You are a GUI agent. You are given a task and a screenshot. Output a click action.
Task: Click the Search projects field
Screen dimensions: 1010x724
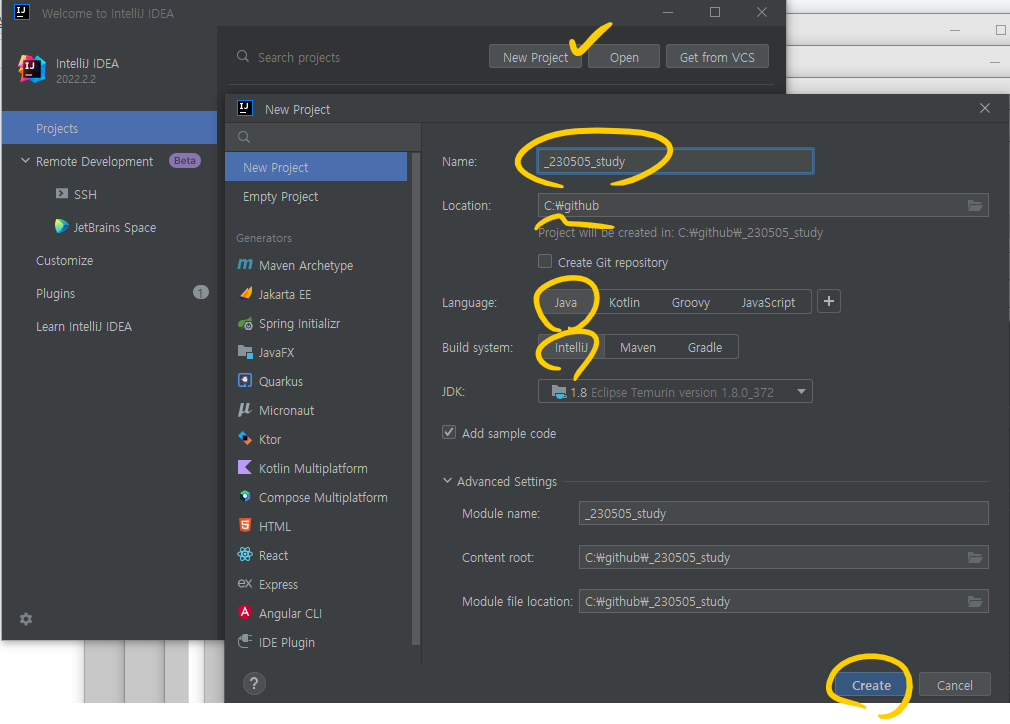357,57
